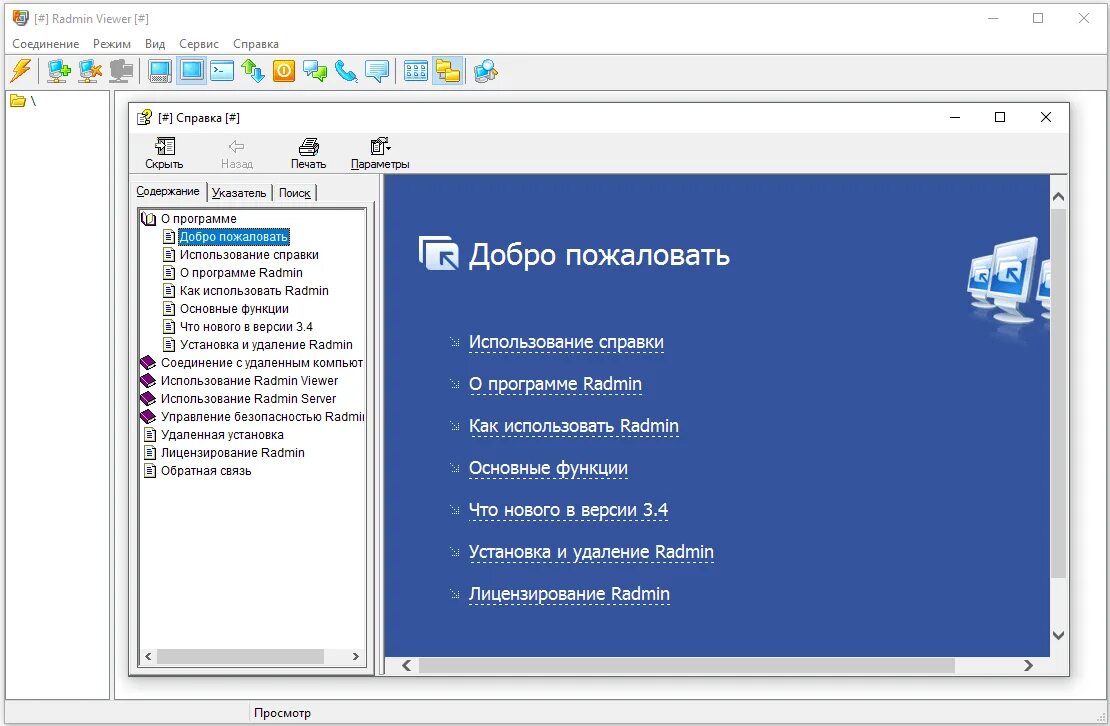Select the Send Message bubble icon

[377, 71]
